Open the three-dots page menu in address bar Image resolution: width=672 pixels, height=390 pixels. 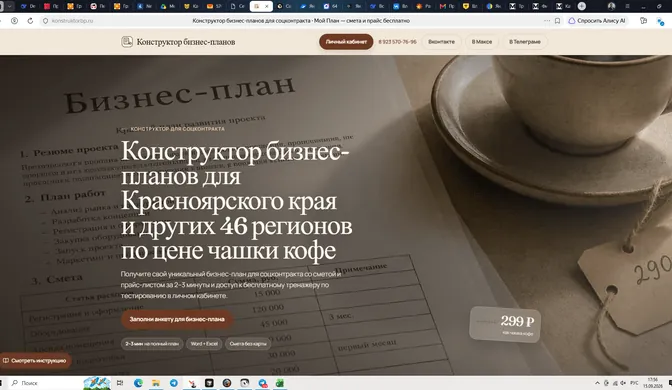(547, 21)
